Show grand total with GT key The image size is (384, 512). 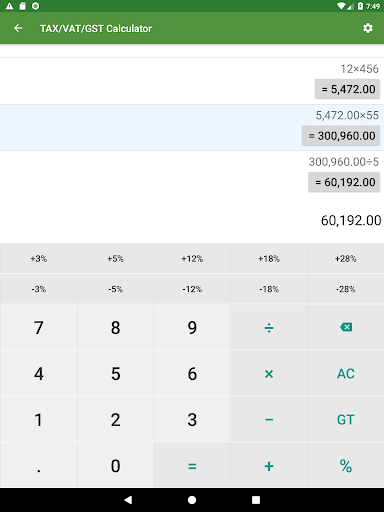pyautogui.click(x=346, y=419)
